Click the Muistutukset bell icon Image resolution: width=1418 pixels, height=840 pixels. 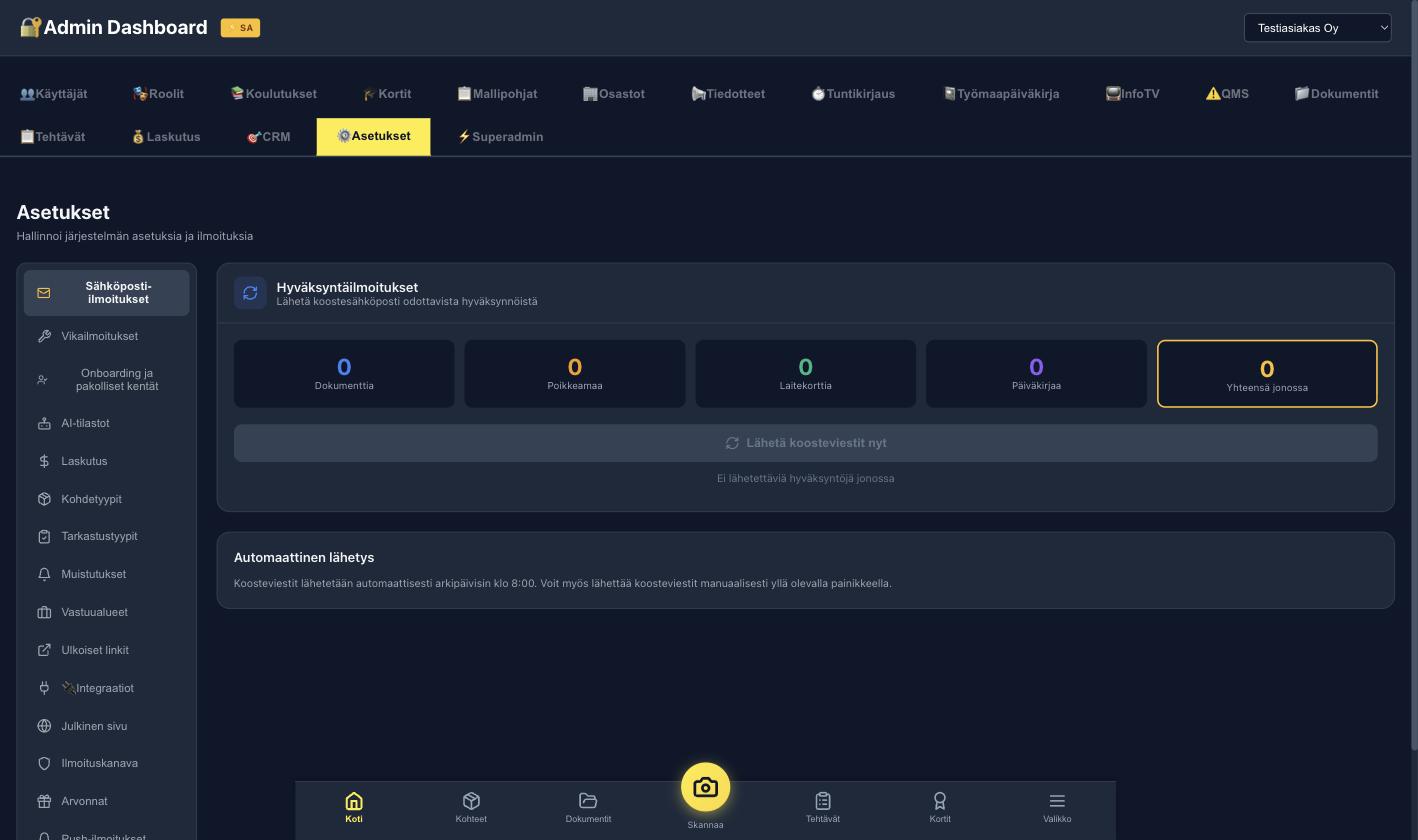click(44, 574)
